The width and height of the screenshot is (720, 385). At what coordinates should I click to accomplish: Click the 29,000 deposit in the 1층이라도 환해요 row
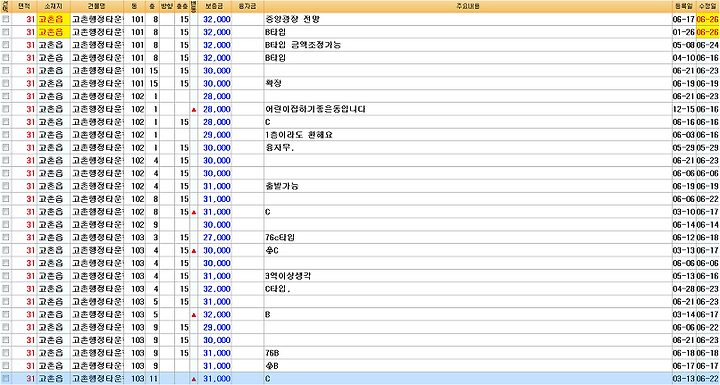tap(217, 135)
